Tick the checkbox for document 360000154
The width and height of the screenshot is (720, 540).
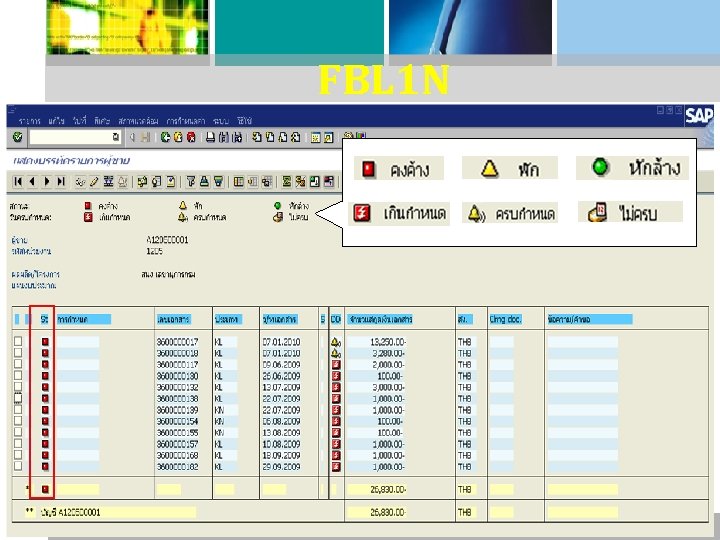coord(18,421)
